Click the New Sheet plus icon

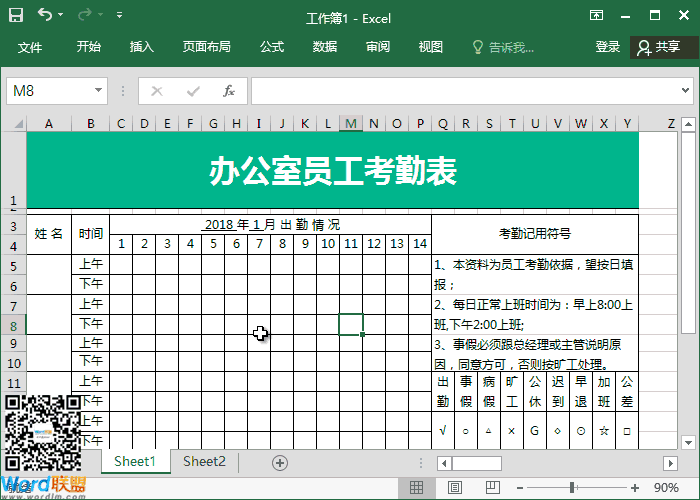(280, 463)
